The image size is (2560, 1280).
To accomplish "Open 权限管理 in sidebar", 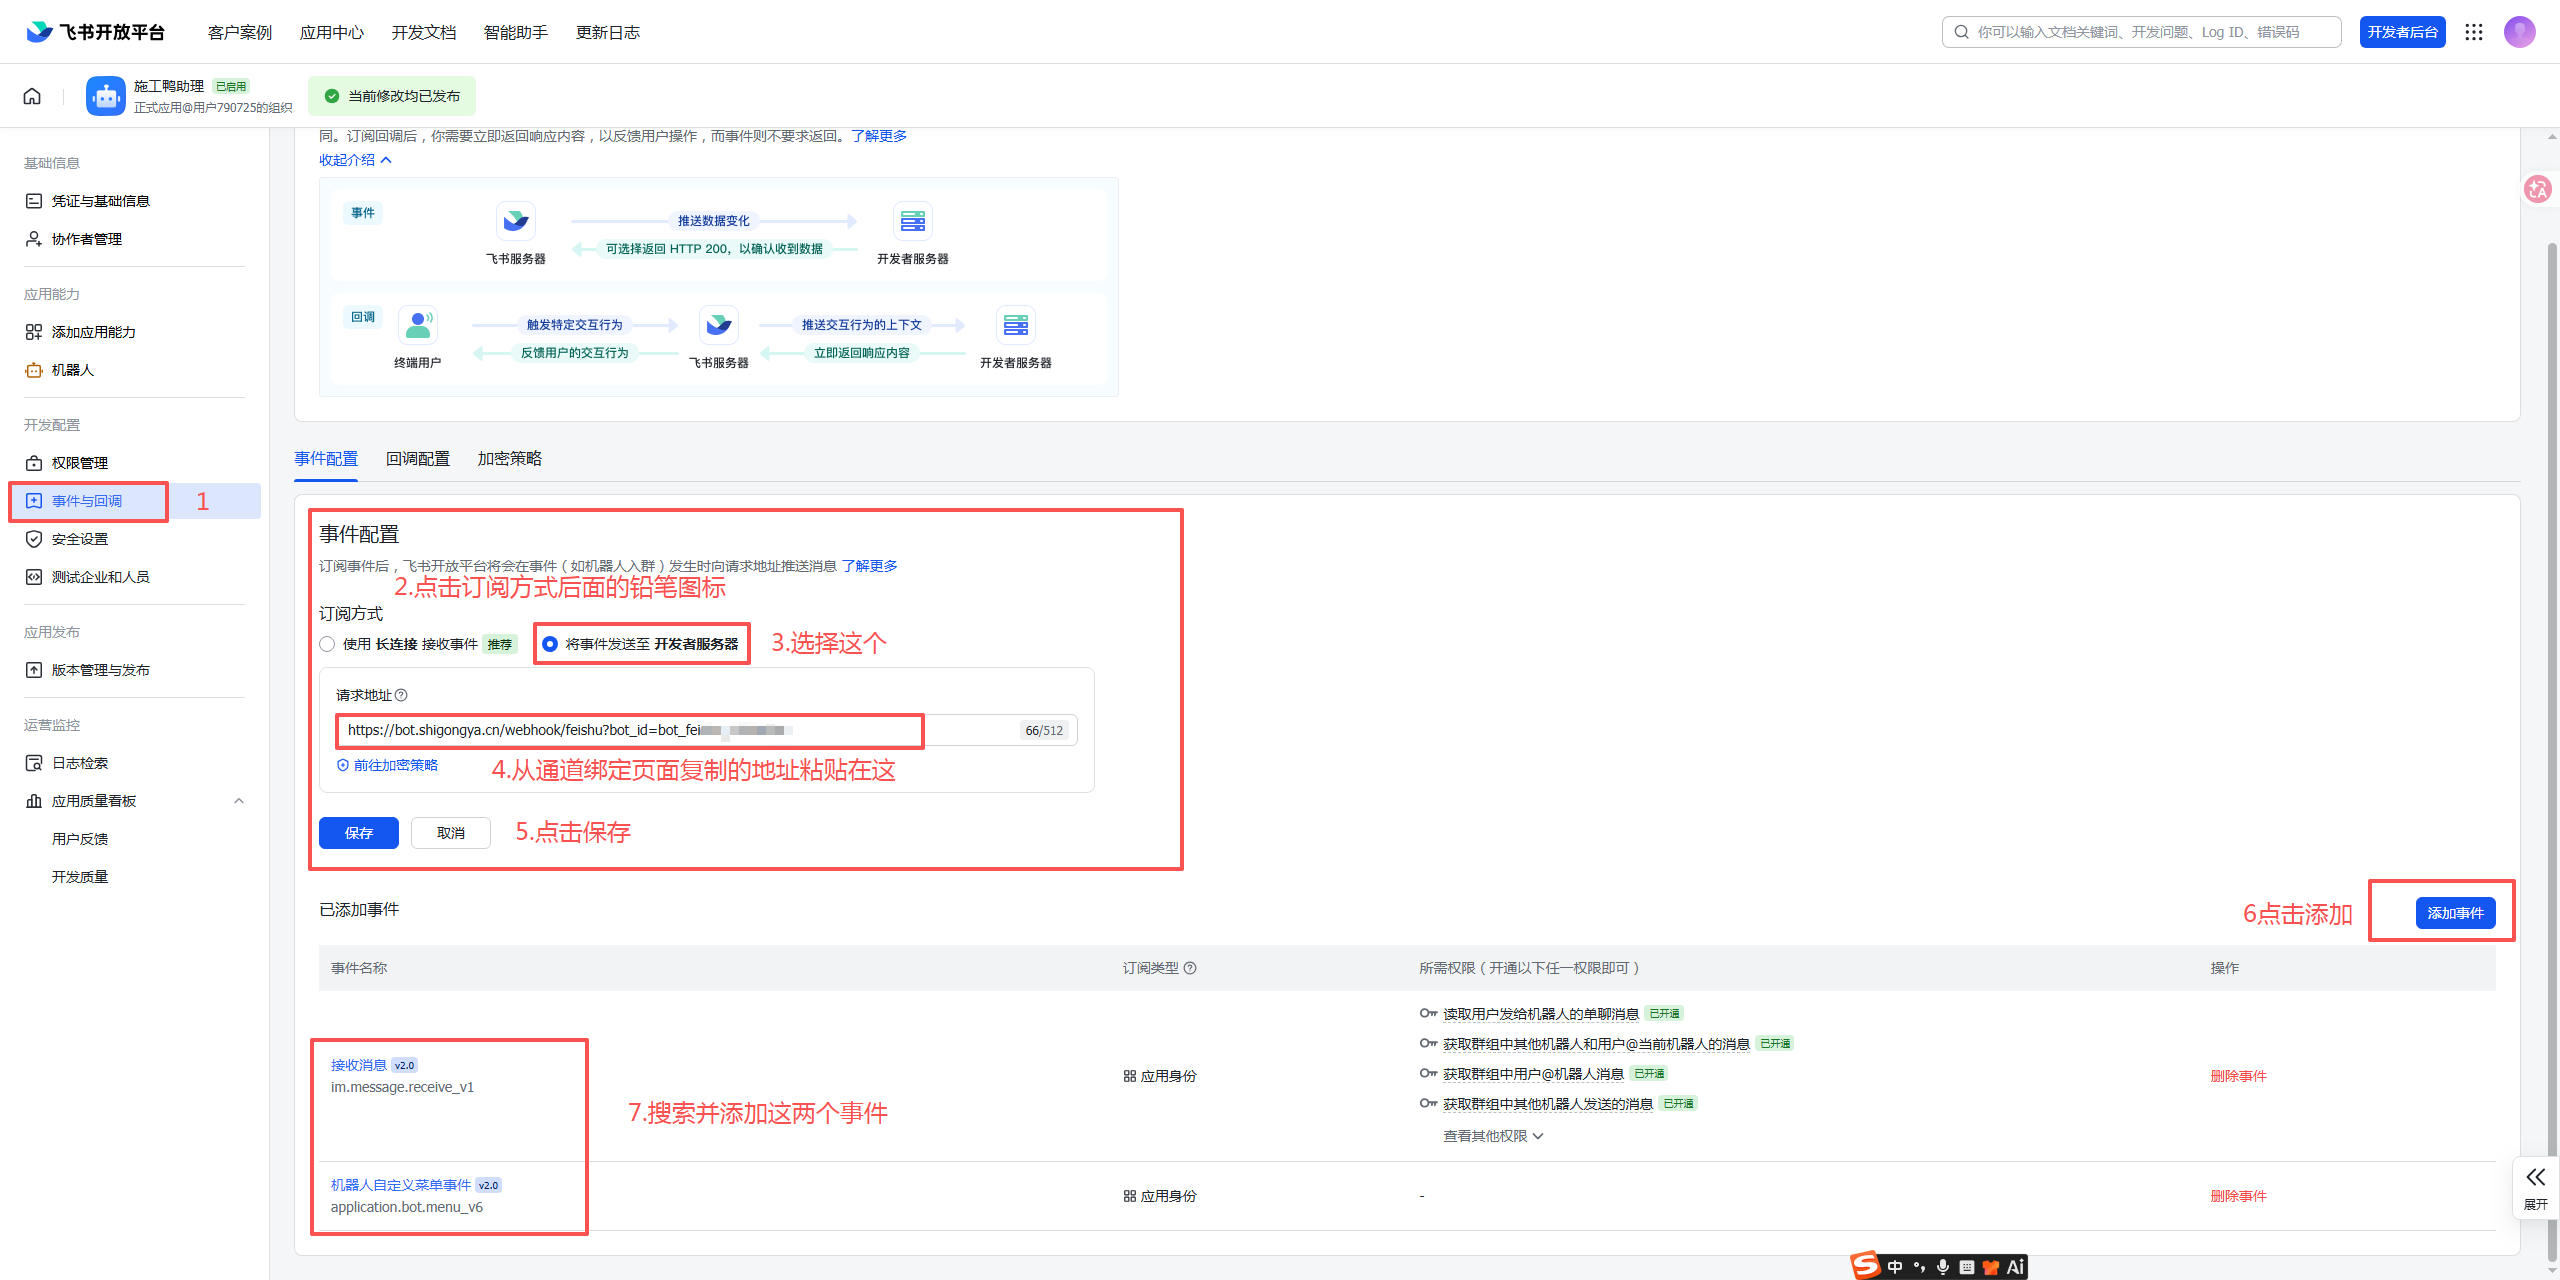I will tap(80, 463).
